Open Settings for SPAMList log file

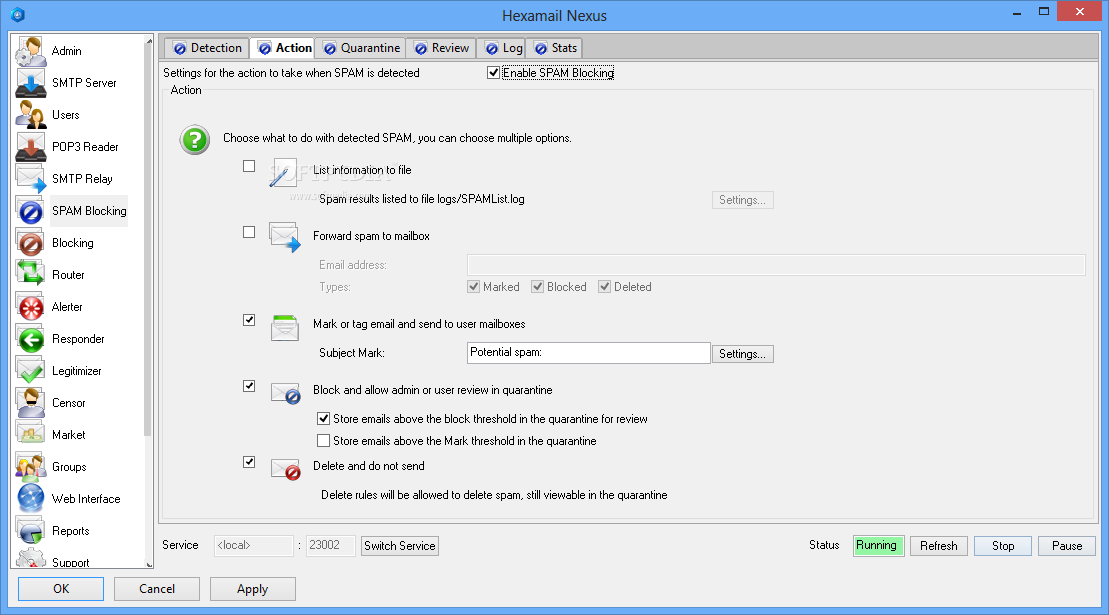point(742,200)
